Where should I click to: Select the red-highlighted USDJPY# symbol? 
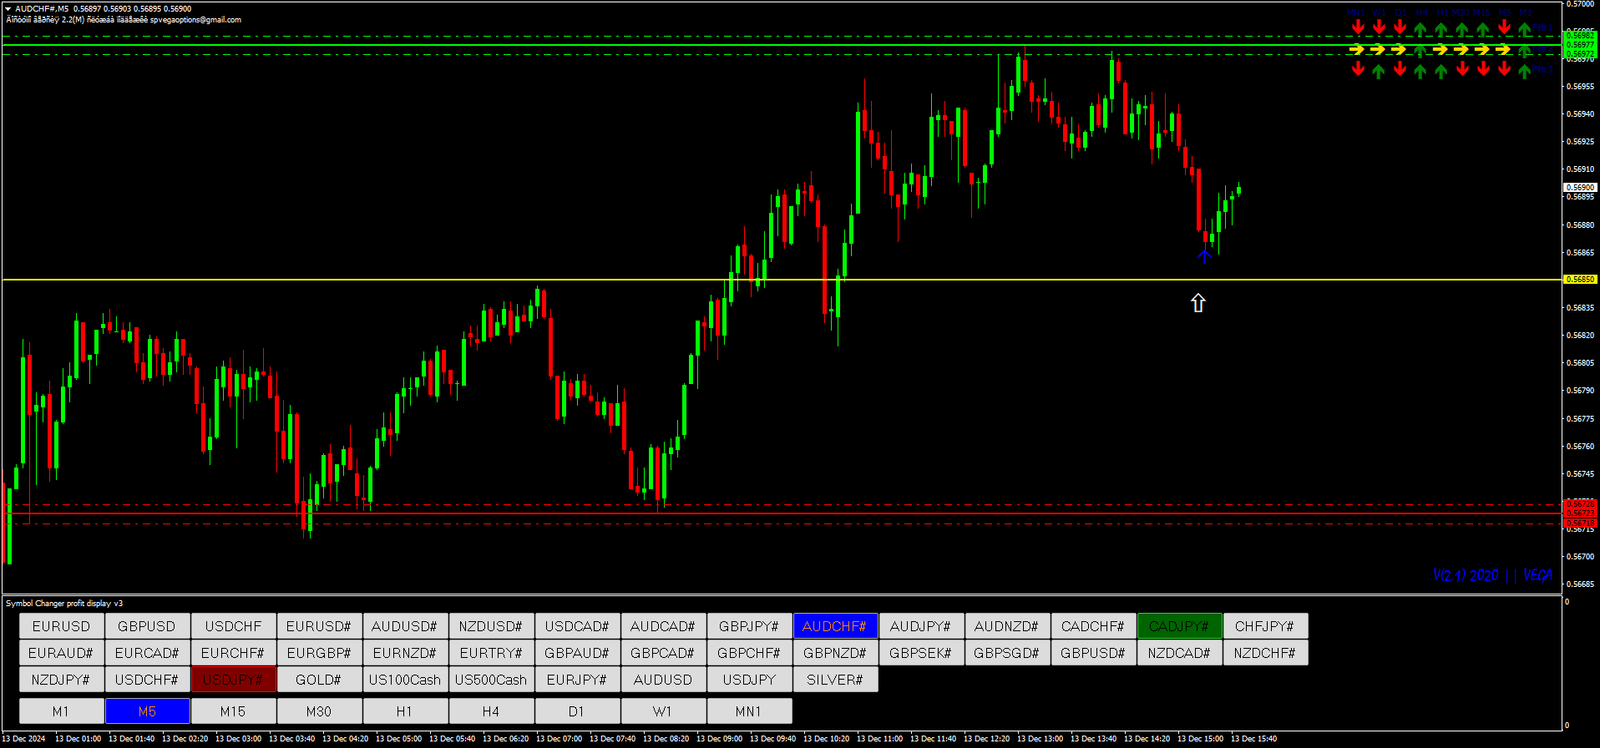(233, 680)
